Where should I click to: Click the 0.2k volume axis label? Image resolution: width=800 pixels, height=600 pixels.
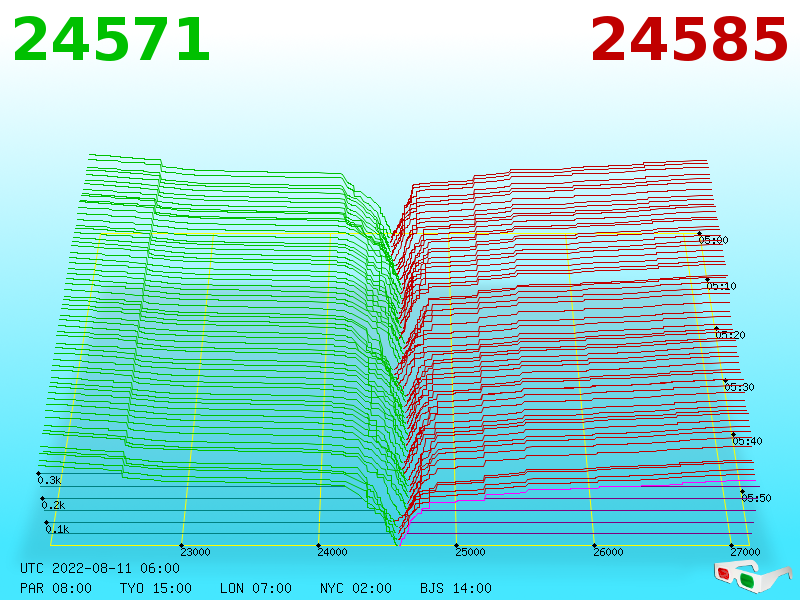click(x=53, y=505)
